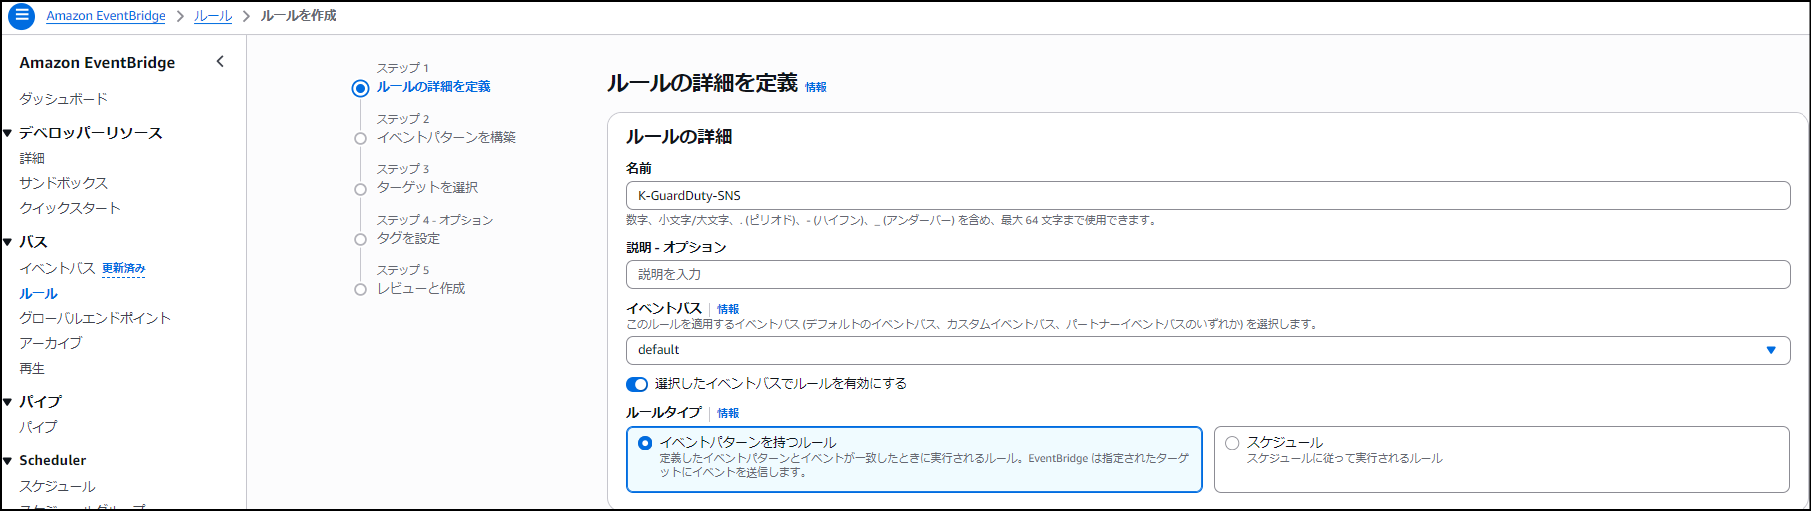Open アーカイブ in sidebar navigation
The height and width of the screenshot is (511, 1811).
pos(51,343)
